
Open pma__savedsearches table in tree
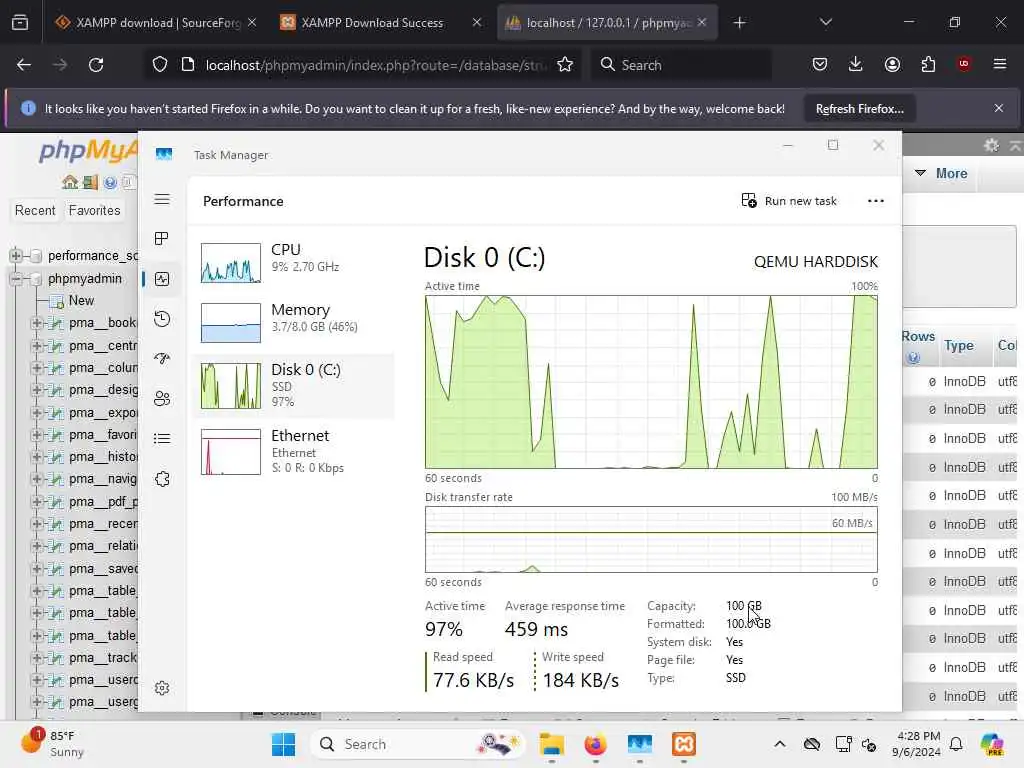point(103,569)
